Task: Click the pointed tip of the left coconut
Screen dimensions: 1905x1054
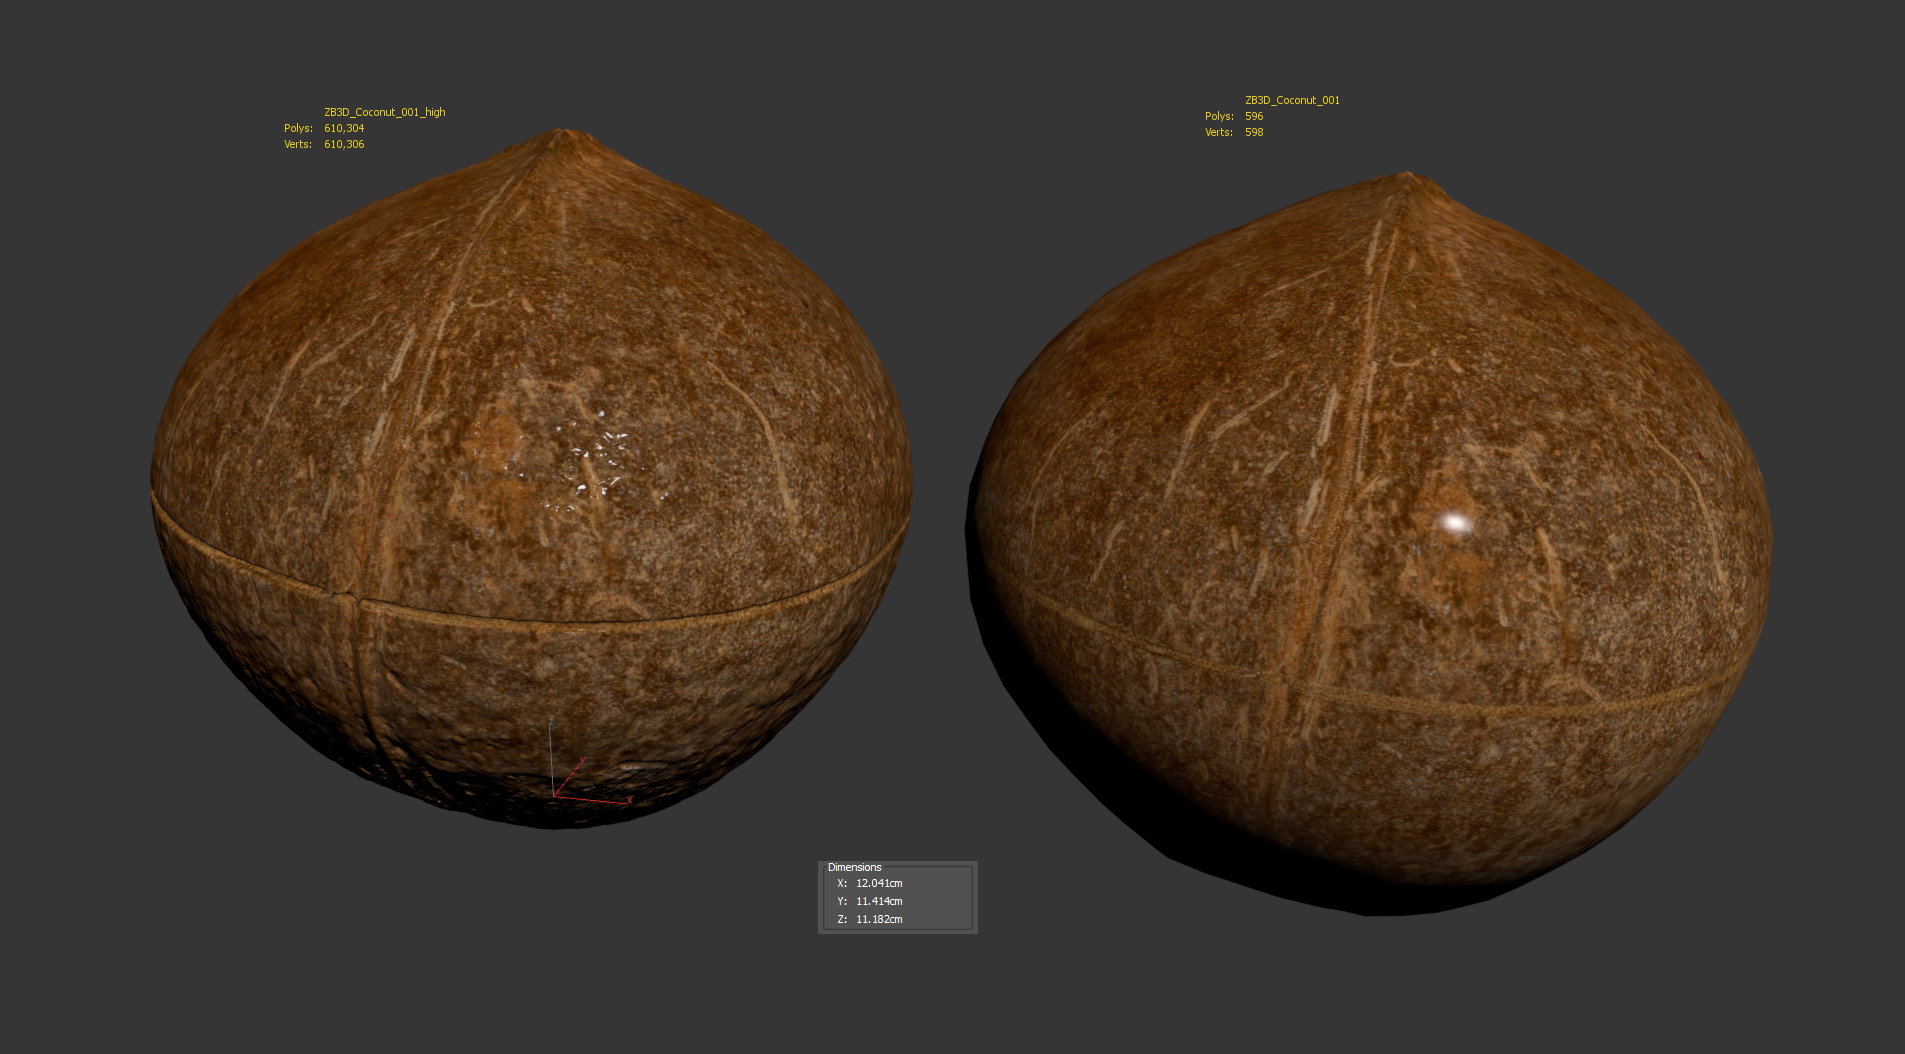Action: [x=560, y=133]
